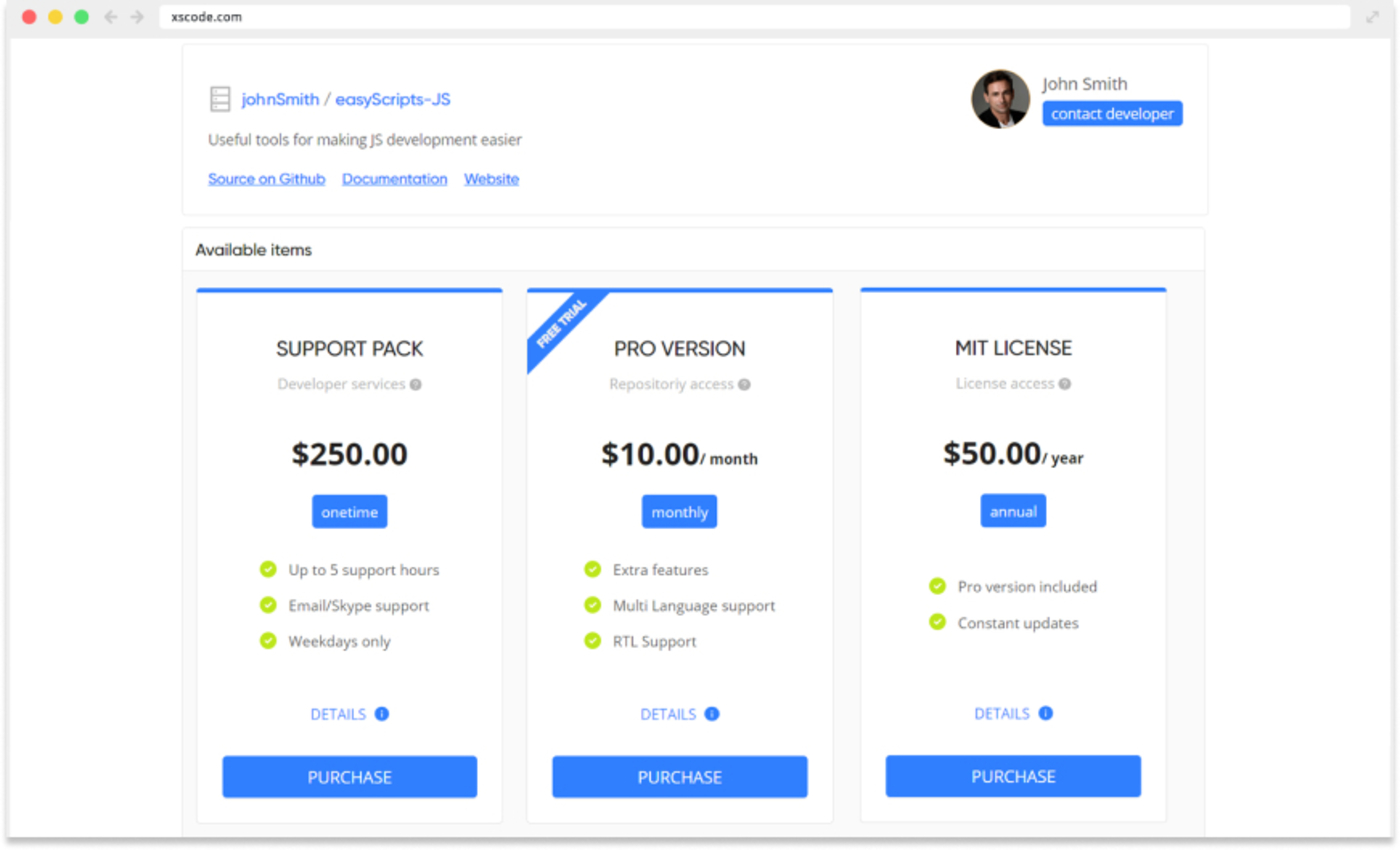The image size is (1400, 850).
Task: Open the tooltip icon next to Developer services
Action: pyautogui.click(x=417, y=384)
